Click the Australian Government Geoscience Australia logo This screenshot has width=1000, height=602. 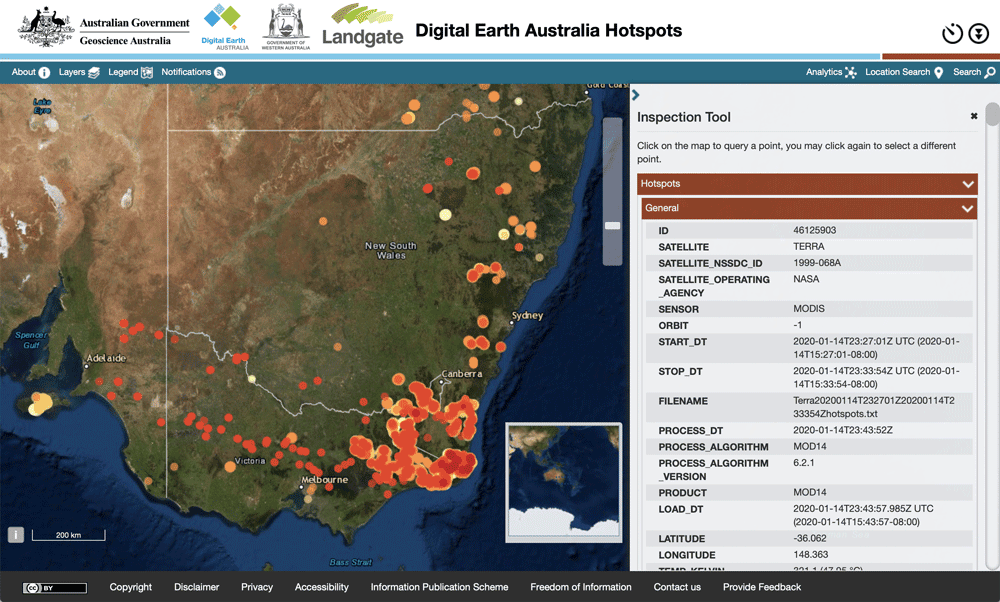click(x=104, y=27)
